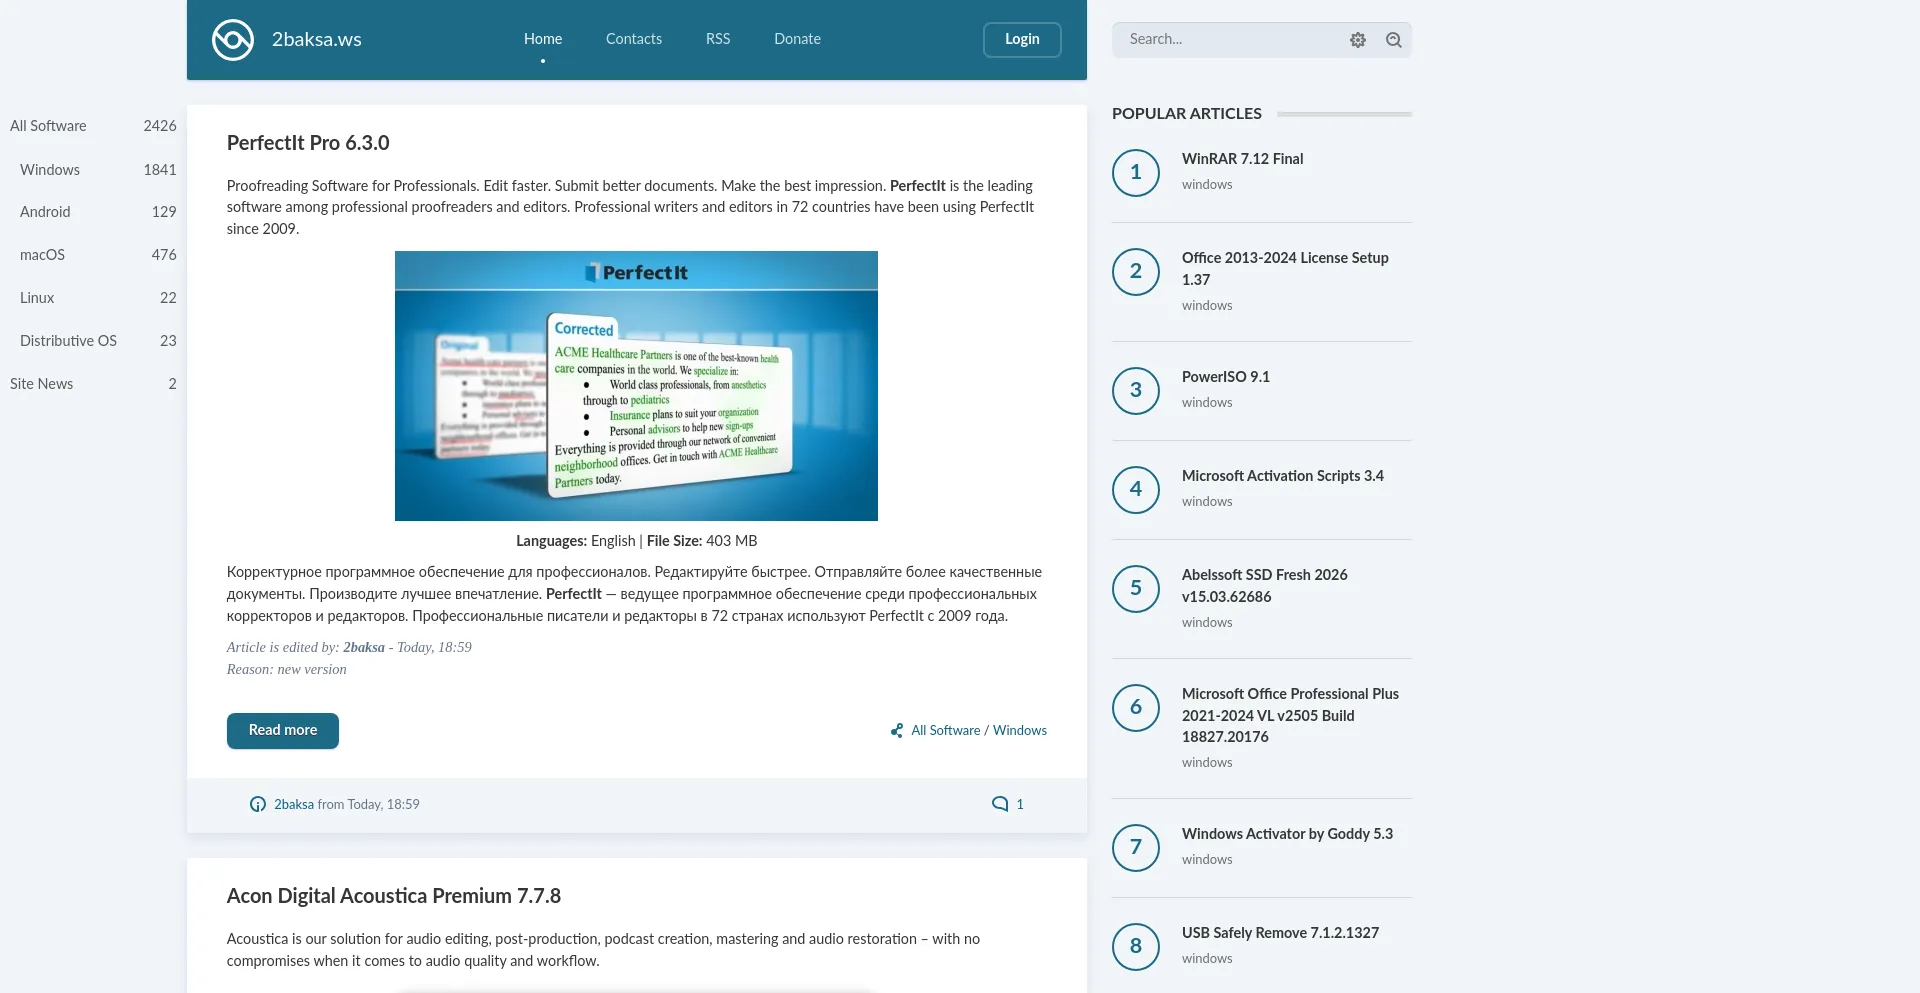Click windows tag under PowerISO 9.1
This screenshot has width=1920, height=993.
point(1207,403)
